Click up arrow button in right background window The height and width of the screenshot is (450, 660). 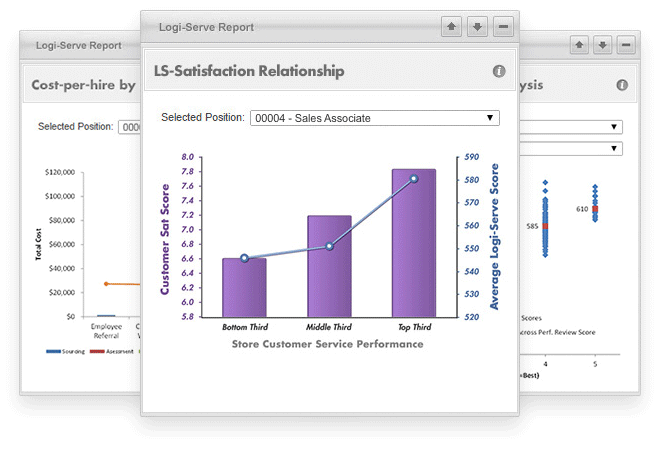pos(579,45)
